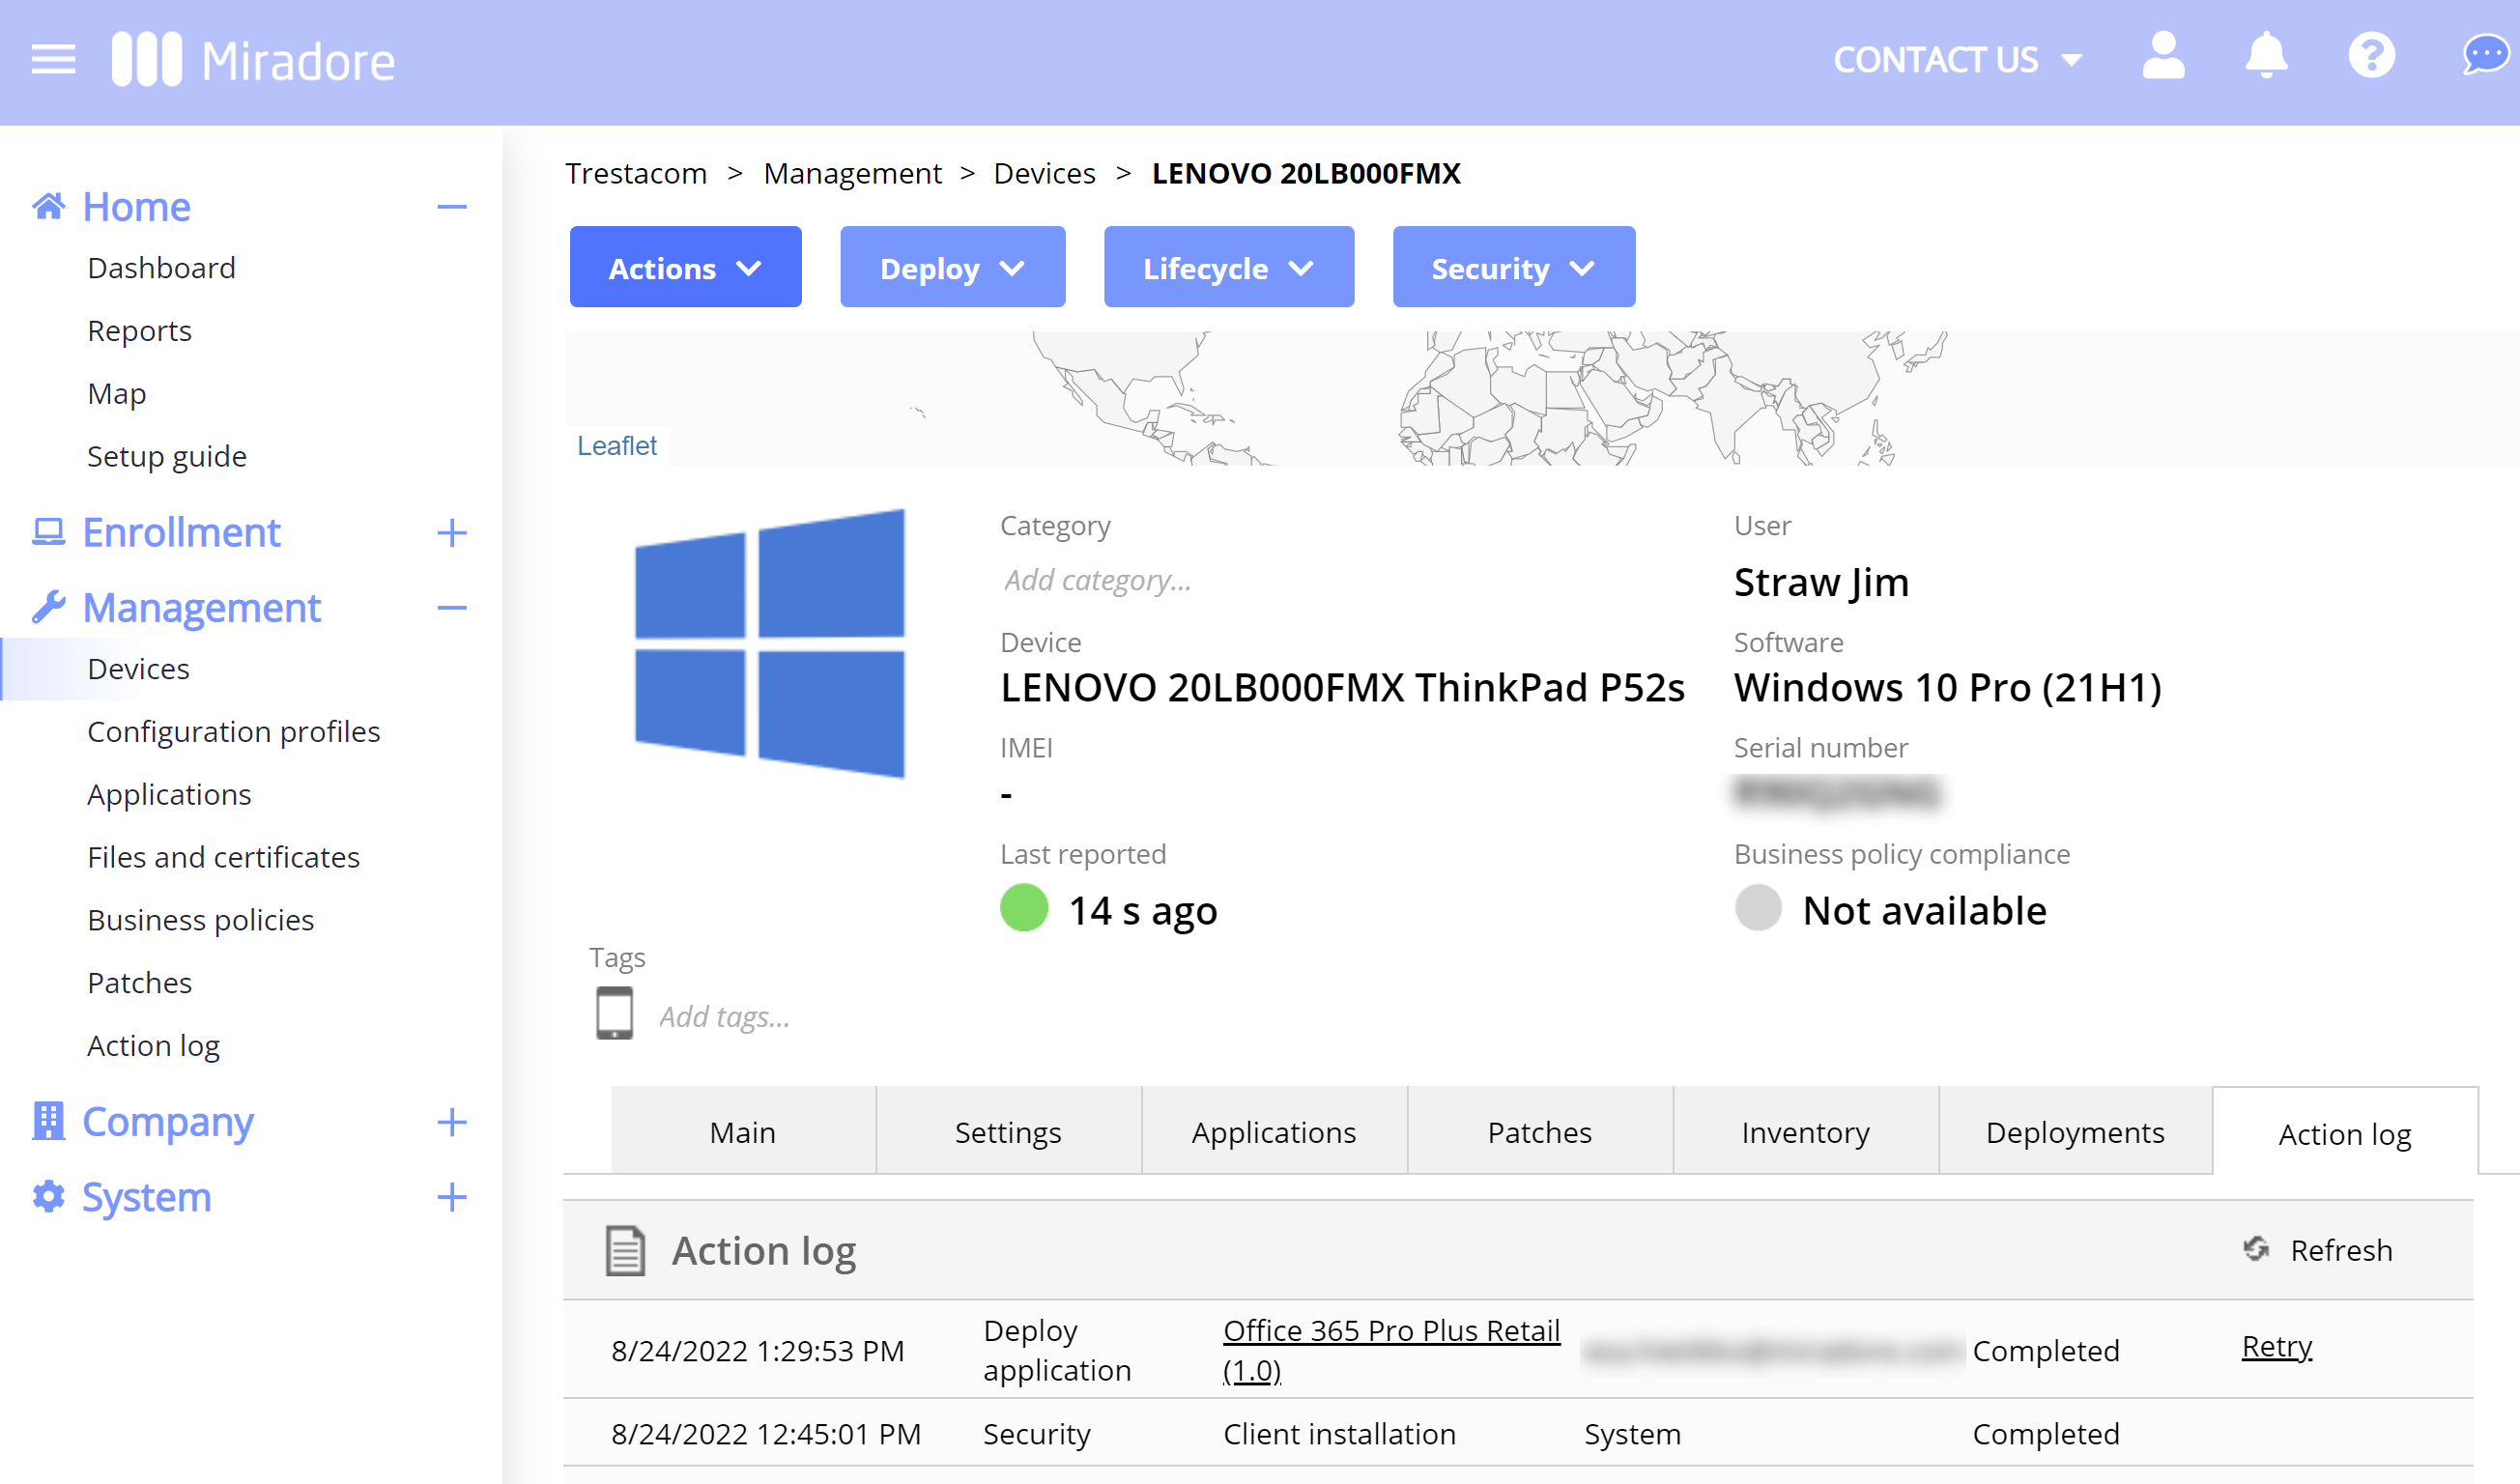The height and width of the screenshot is (1484, 2520).
Task: Open the Lifecycle dropdown button
Action: coord(1228,267)
